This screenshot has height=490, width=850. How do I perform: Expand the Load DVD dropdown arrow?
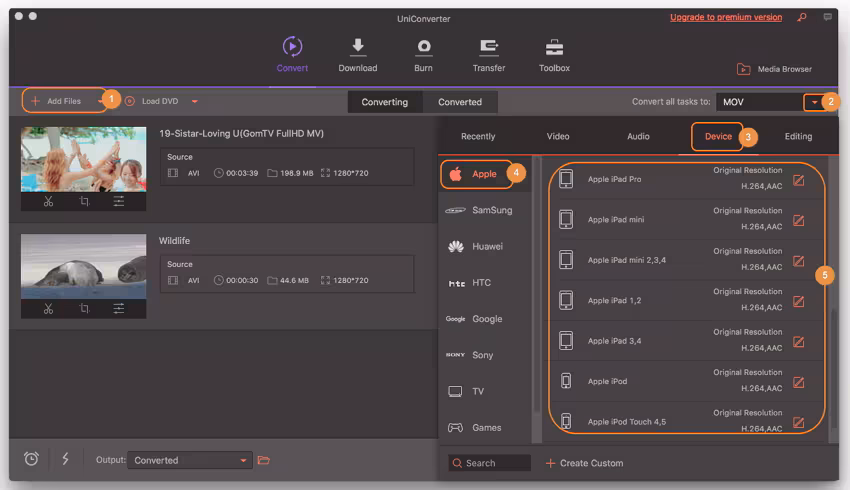click(195, 101)
